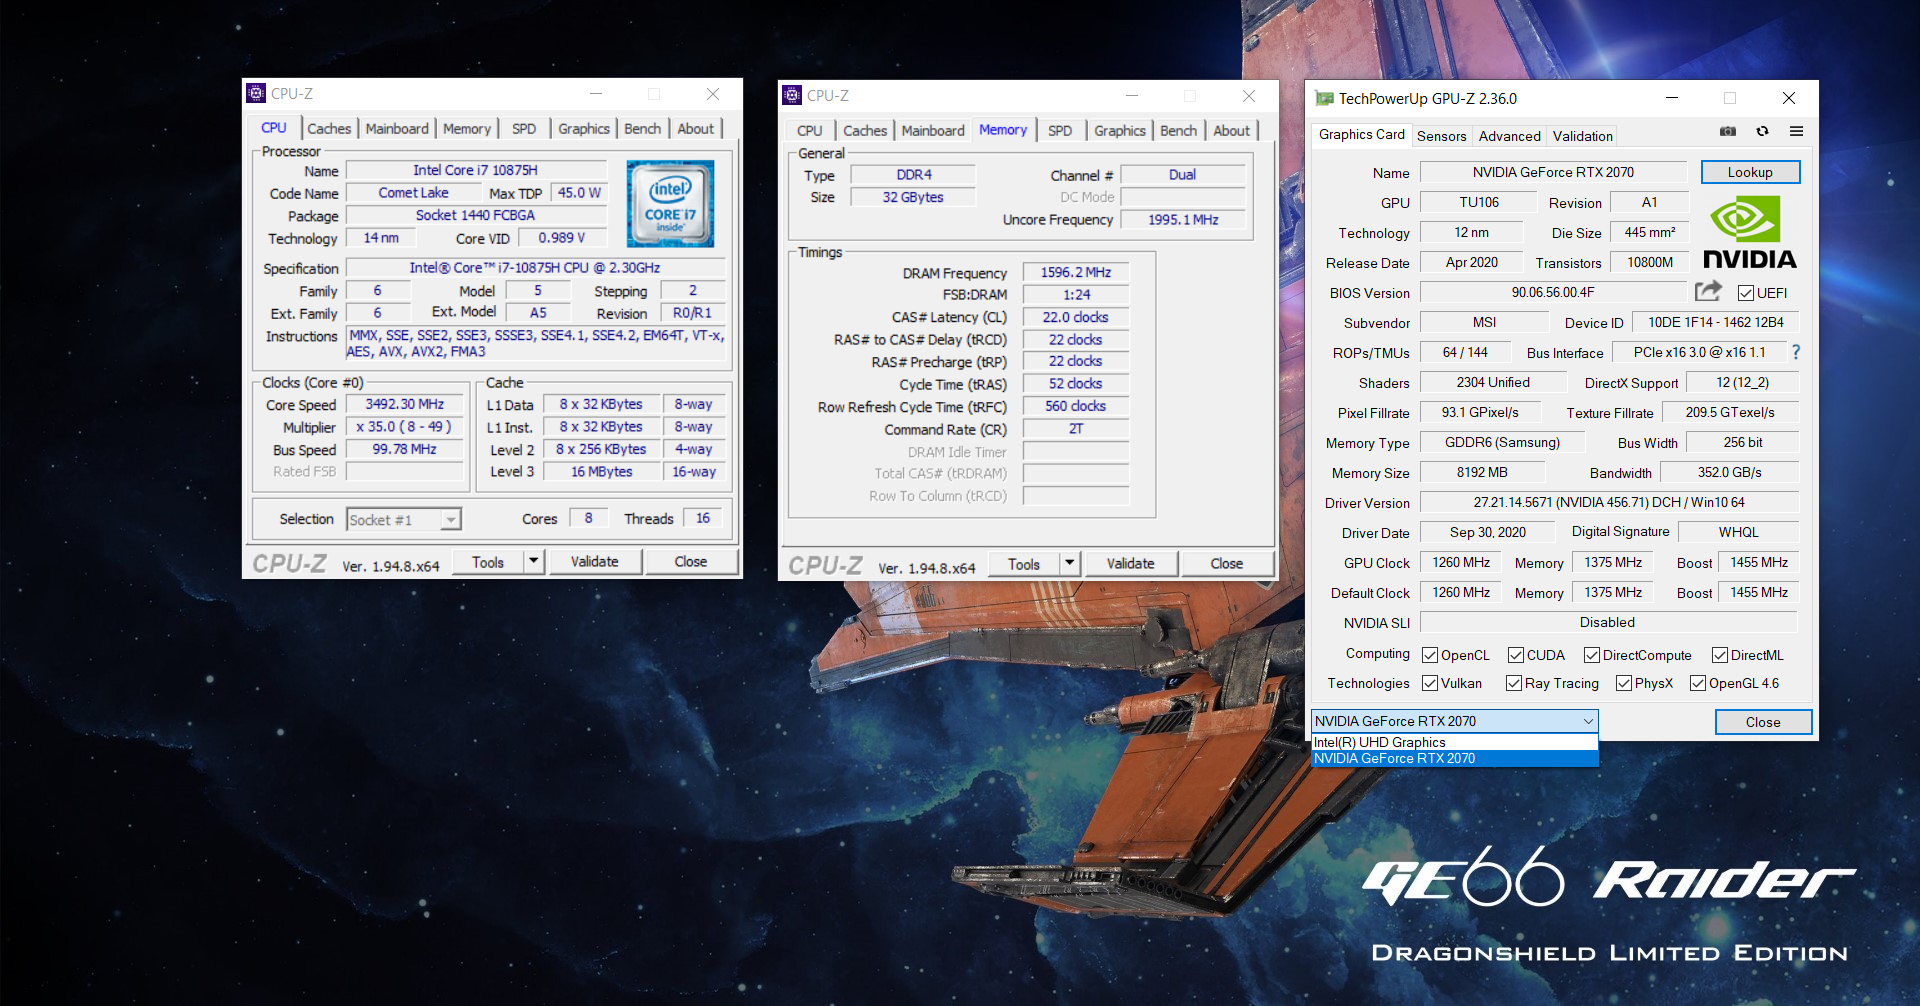Click the Specification field i7-10875H CPU @ 2.30GHz
The width and height of the screenshot is (1920, 1006).
tap(535, 268)
